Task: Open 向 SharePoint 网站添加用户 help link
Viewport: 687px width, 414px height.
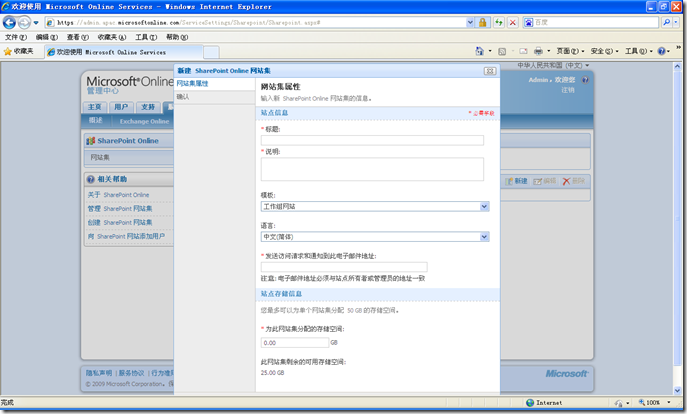Action: tap(126, 236)
